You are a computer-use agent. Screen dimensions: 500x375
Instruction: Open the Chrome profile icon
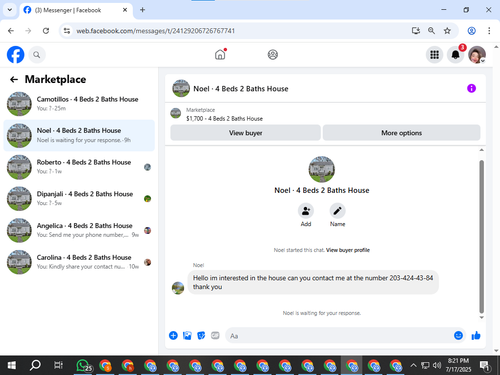pos(471,31)
